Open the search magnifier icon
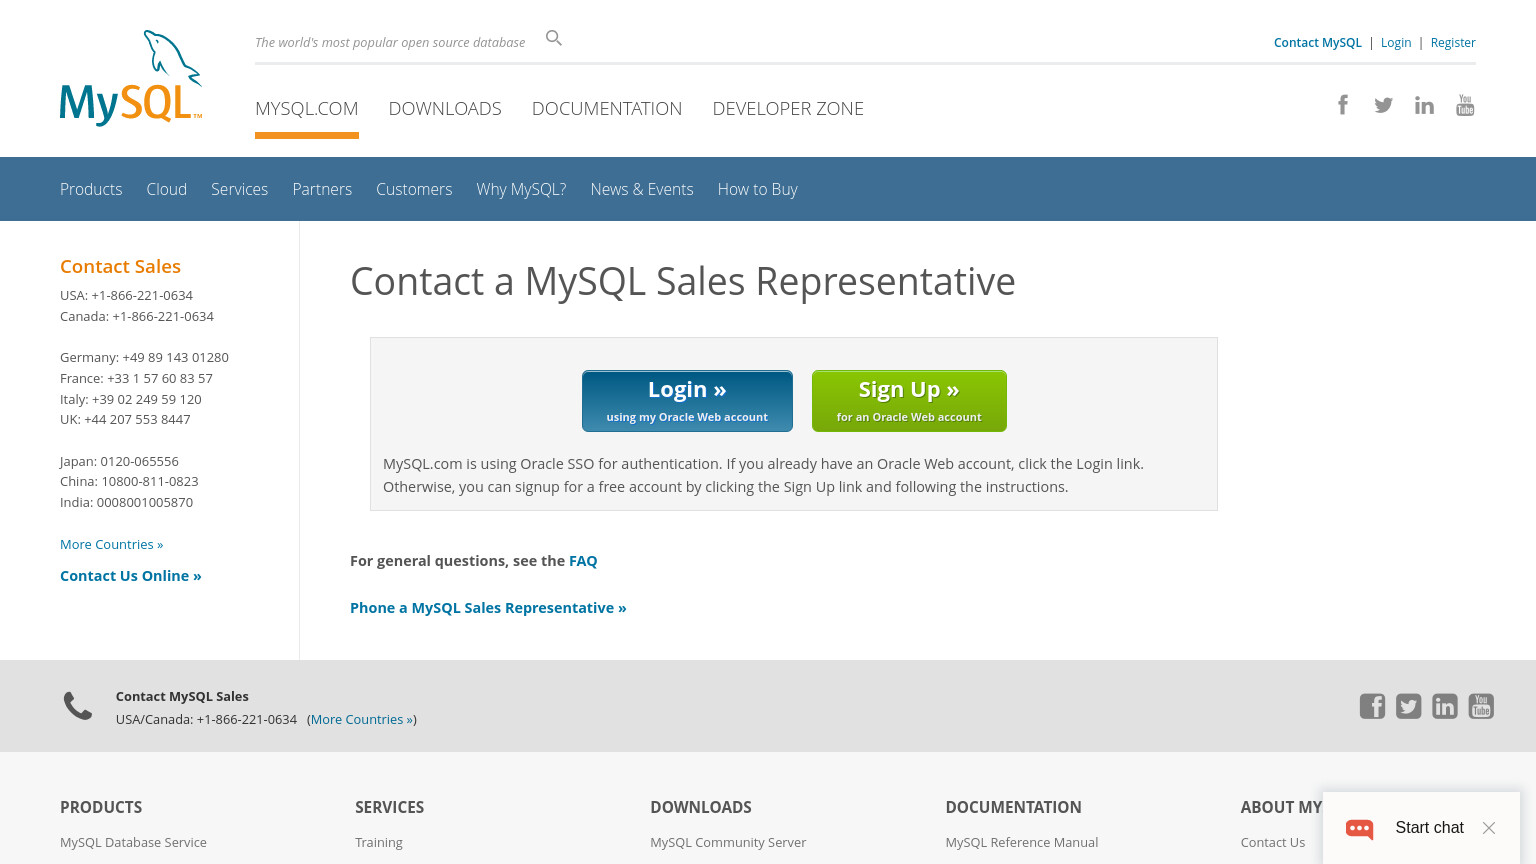 pyautogui.click(x=554, y=38)
